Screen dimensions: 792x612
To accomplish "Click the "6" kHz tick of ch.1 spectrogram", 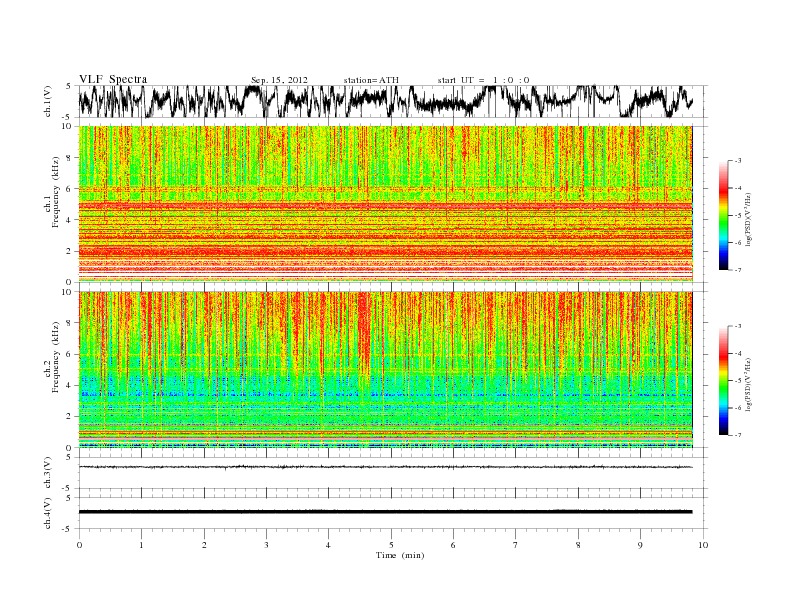I will (x=69, y=189).
